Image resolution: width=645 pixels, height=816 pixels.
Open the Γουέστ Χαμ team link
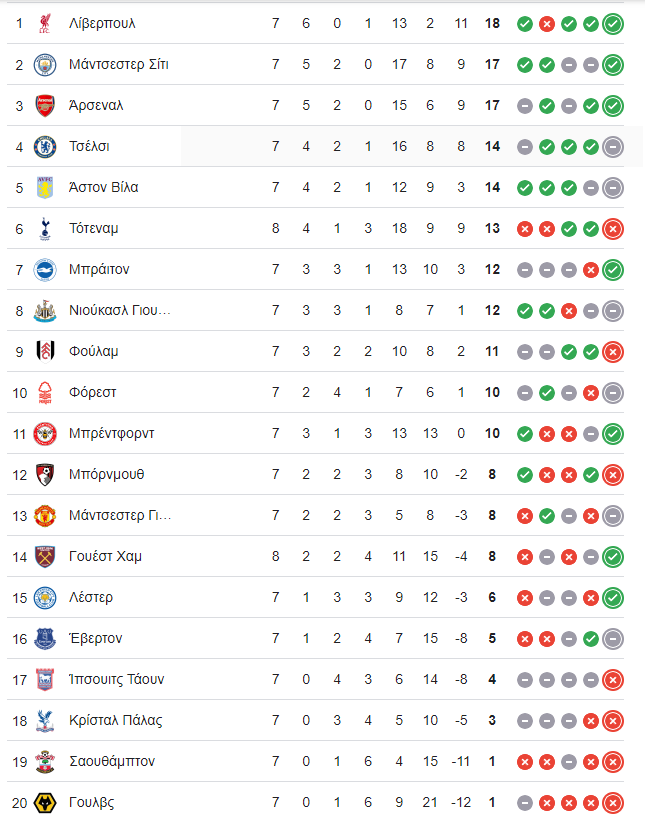105,556
